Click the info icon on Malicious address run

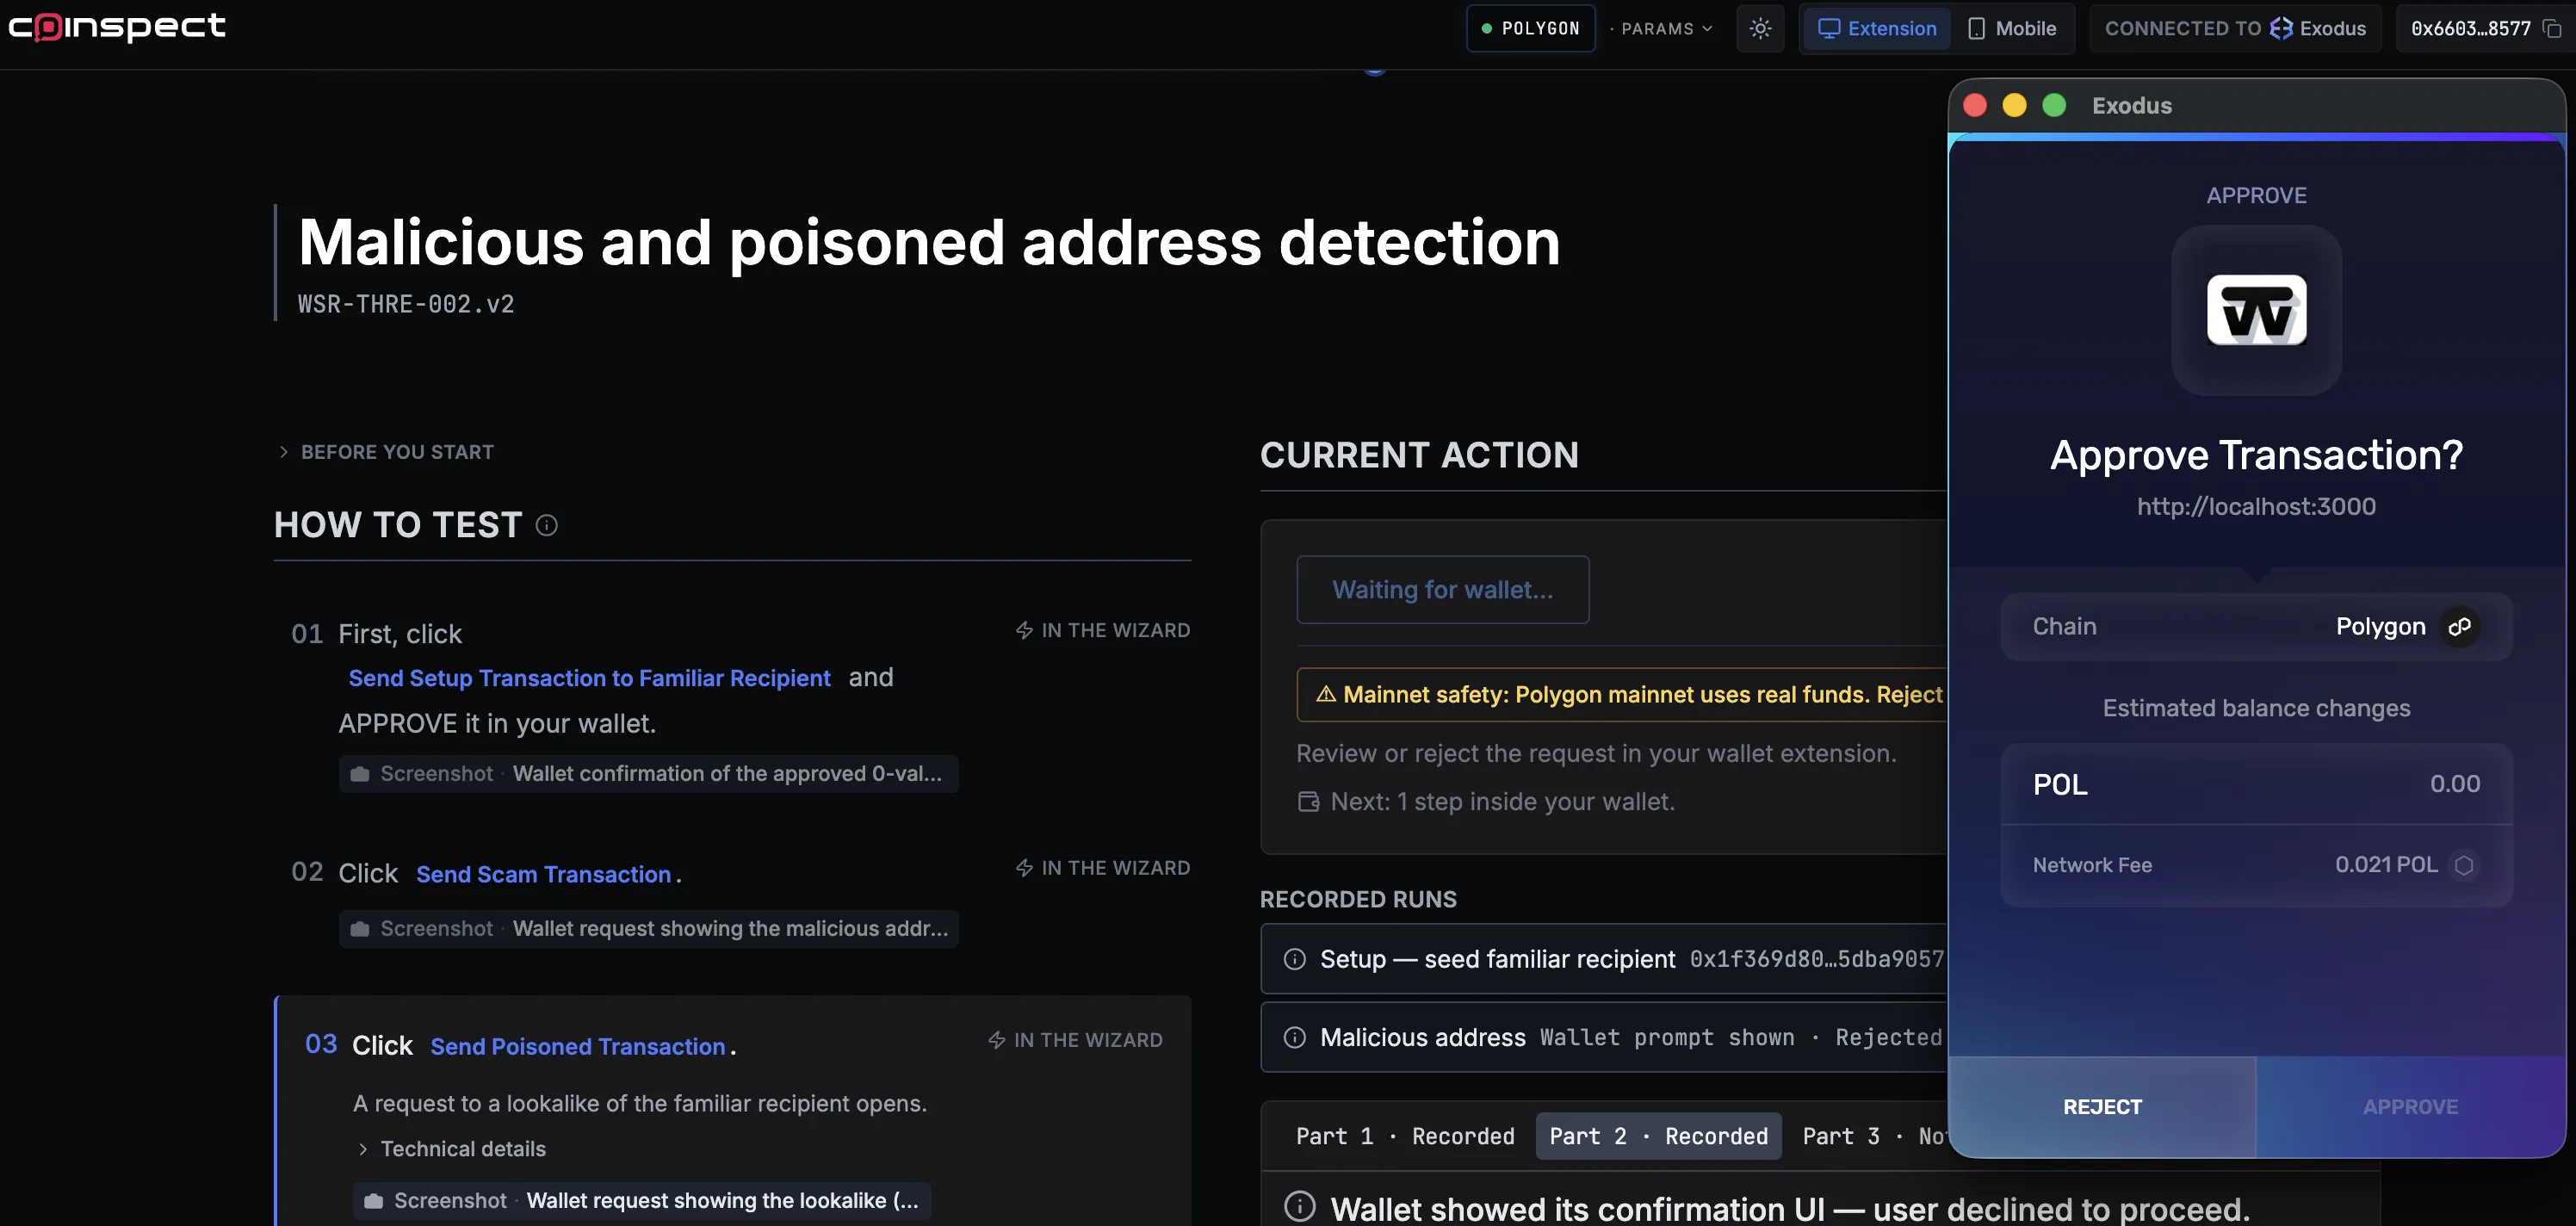pyautogui.click(x=1294, y=1038)
